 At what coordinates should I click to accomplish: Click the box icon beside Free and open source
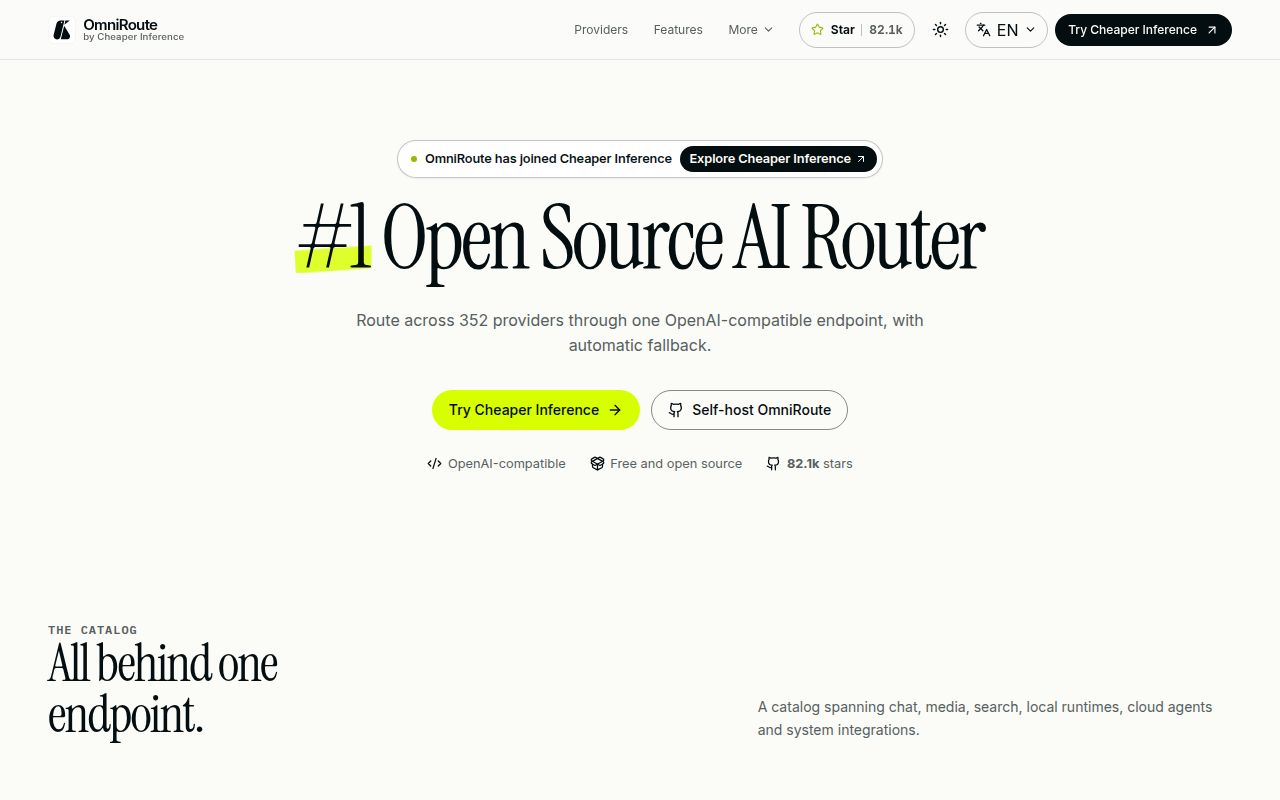pyautogui.click(x=597, y=464)
